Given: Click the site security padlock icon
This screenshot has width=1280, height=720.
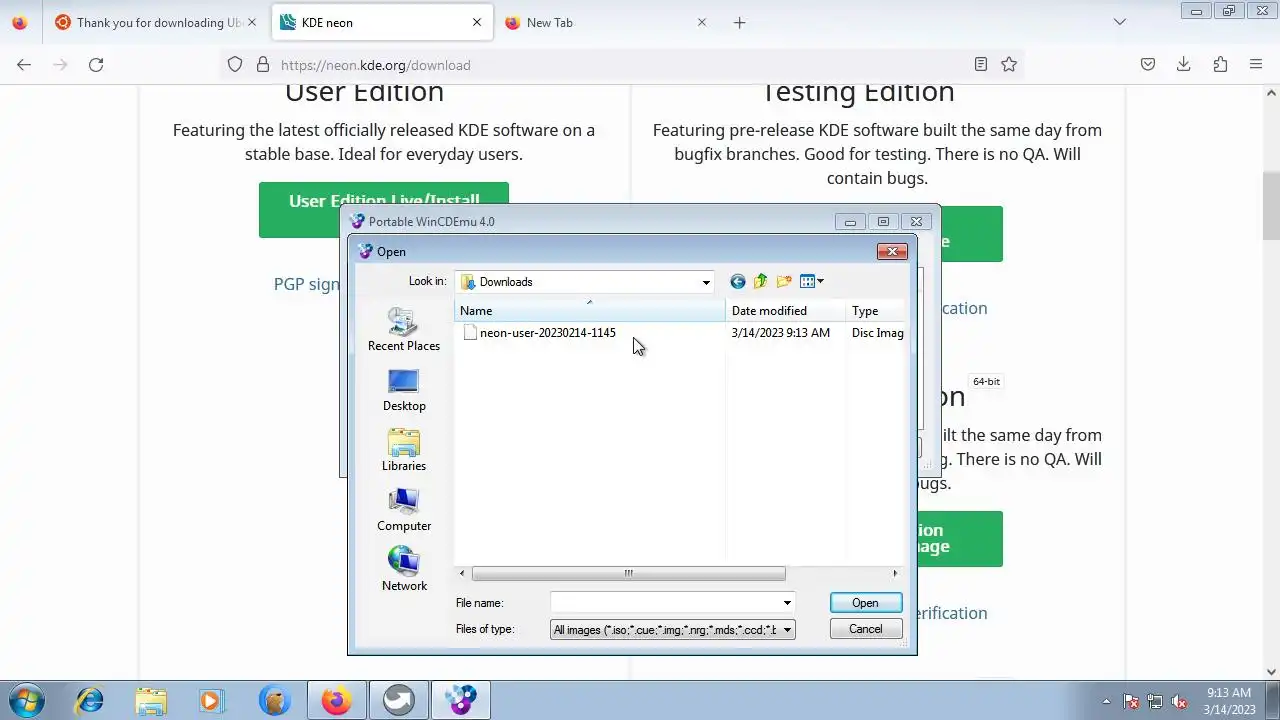Looking at the screenshot, I should (263, 65).
